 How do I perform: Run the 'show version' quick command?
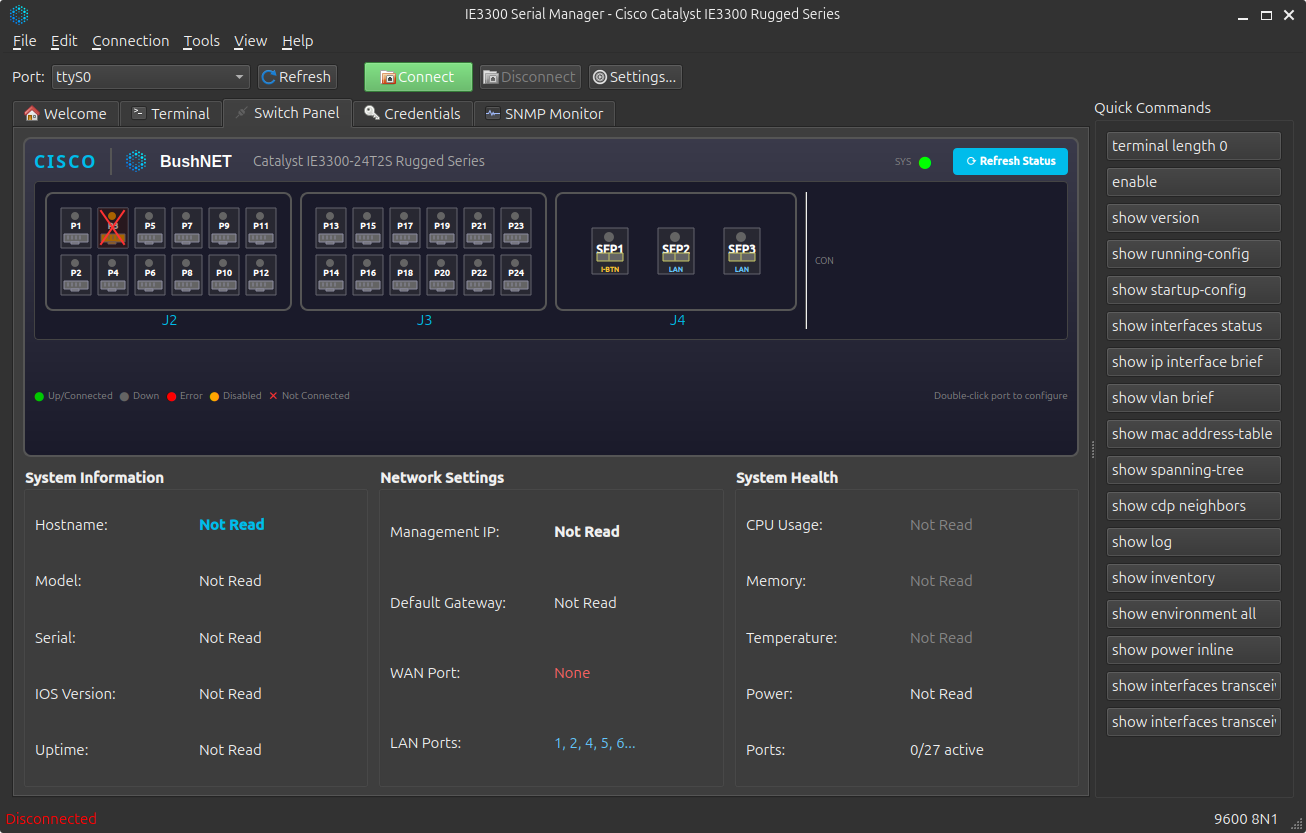point(1193,218)
